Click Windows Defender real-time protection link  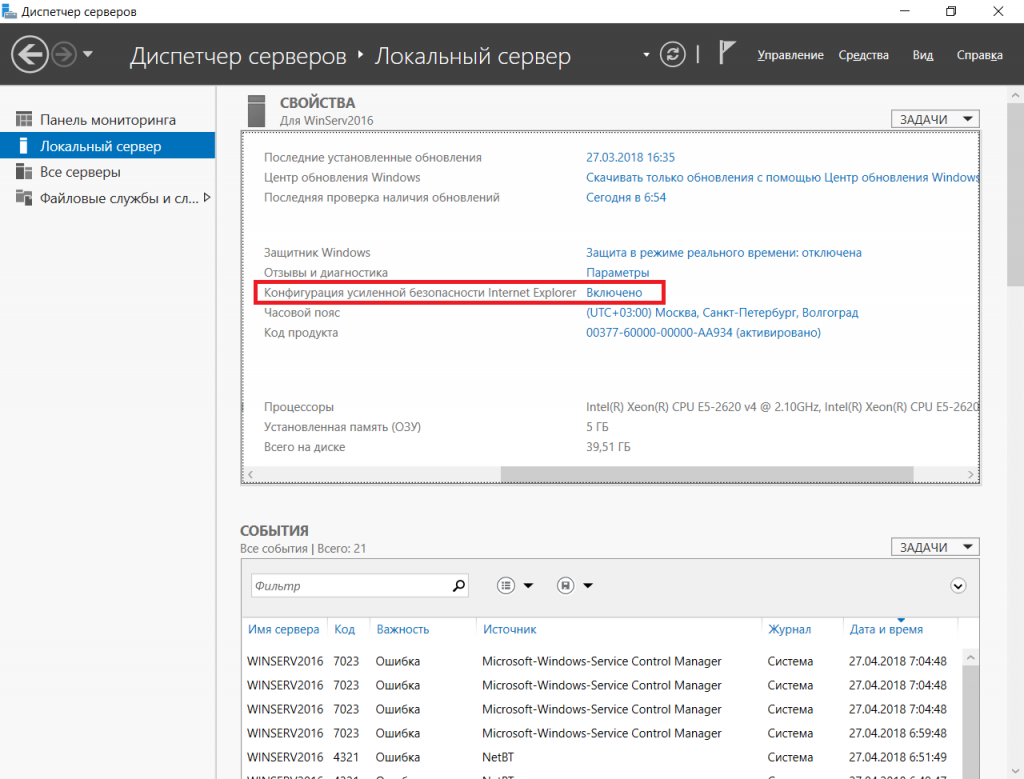coord(723,253)
